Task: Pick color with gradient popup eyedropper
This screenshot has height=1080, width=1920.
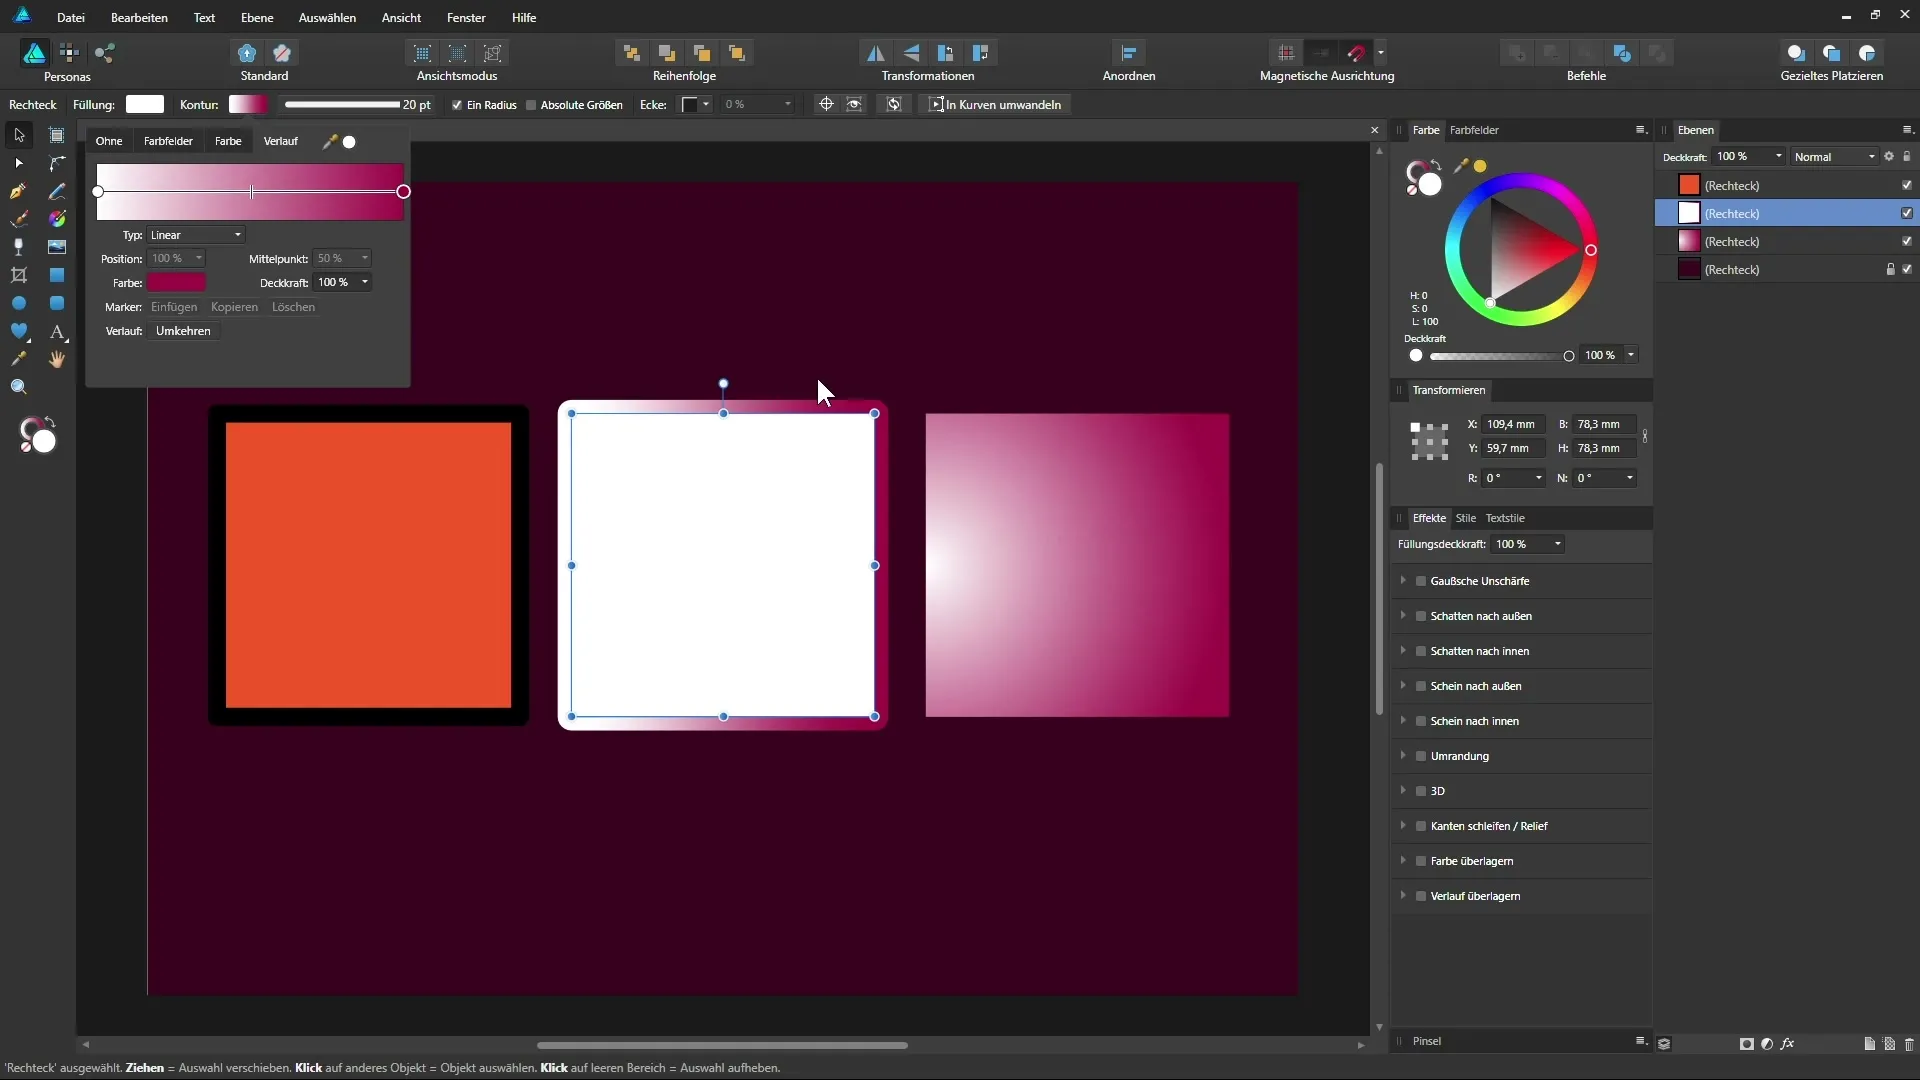Action: [x=329, y=142]
